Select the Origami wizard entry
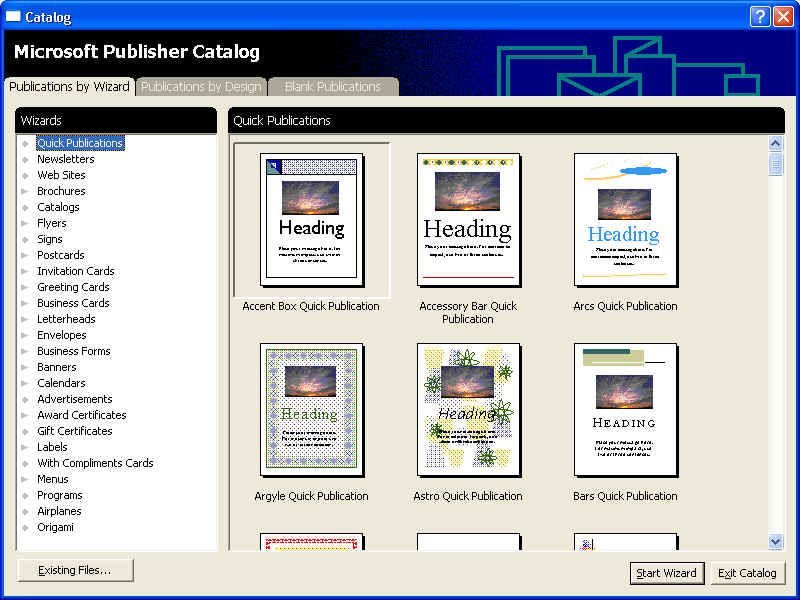This screenshot has width=800, height=600. point(55,527)
